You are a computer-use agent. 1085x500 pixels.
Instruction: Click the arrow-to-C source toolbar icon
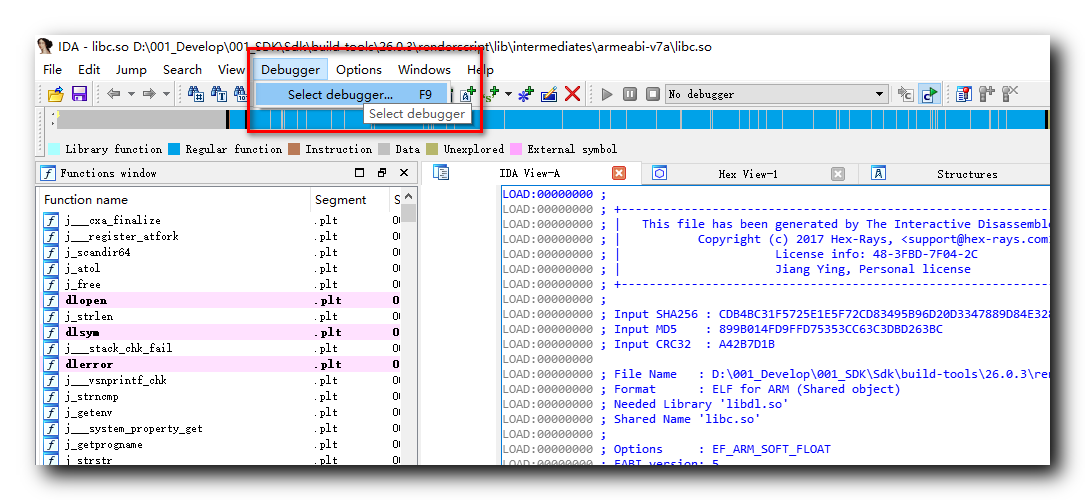tap(906, 94)
